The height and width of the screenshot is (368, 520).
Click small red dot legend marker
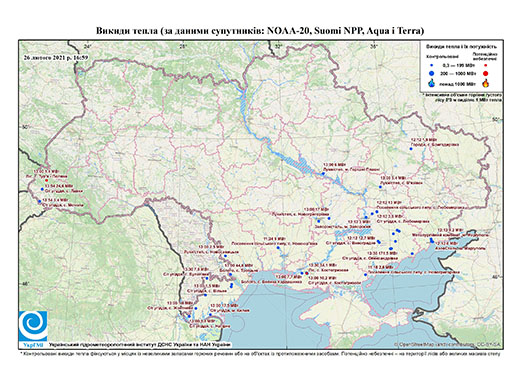[486, 66]
